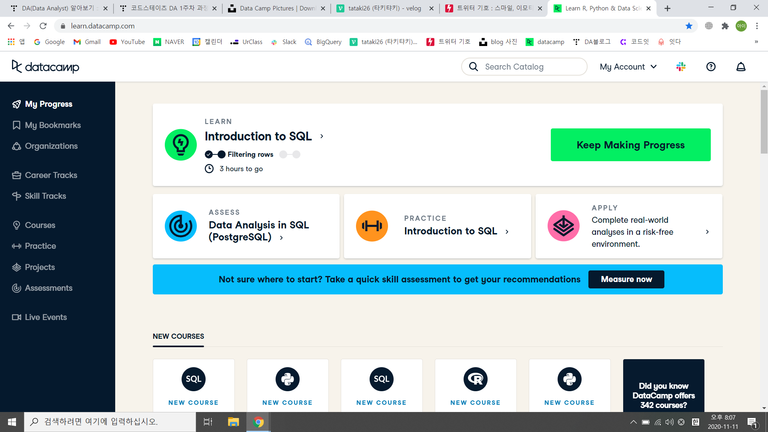Reload the page in Chrome
Image resolution: width=768 pixels, height=432 pixels.
[43, 26]
